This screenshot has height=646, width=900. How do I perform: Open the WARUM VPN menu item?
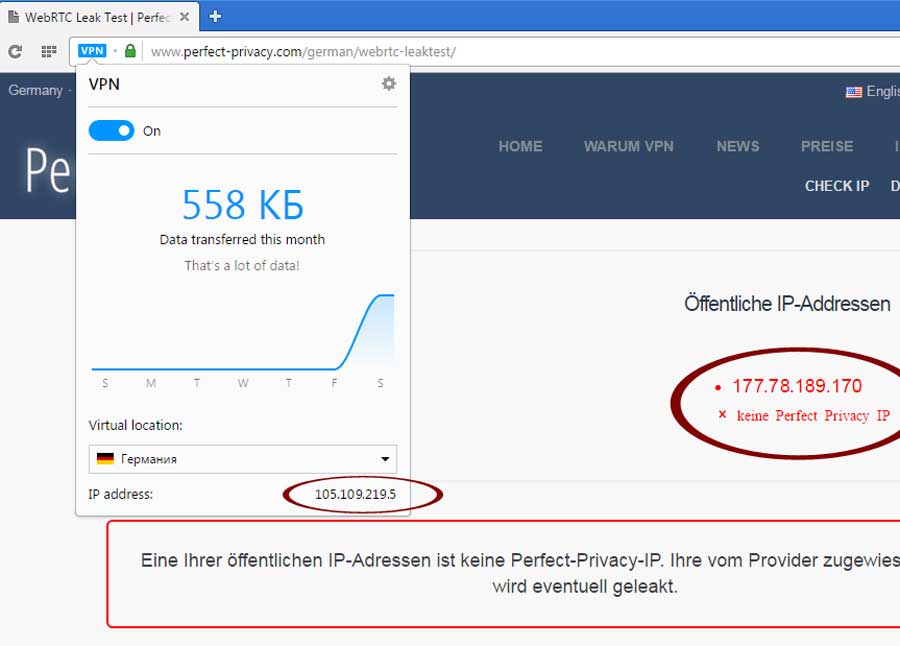click(x=629, y=146)
